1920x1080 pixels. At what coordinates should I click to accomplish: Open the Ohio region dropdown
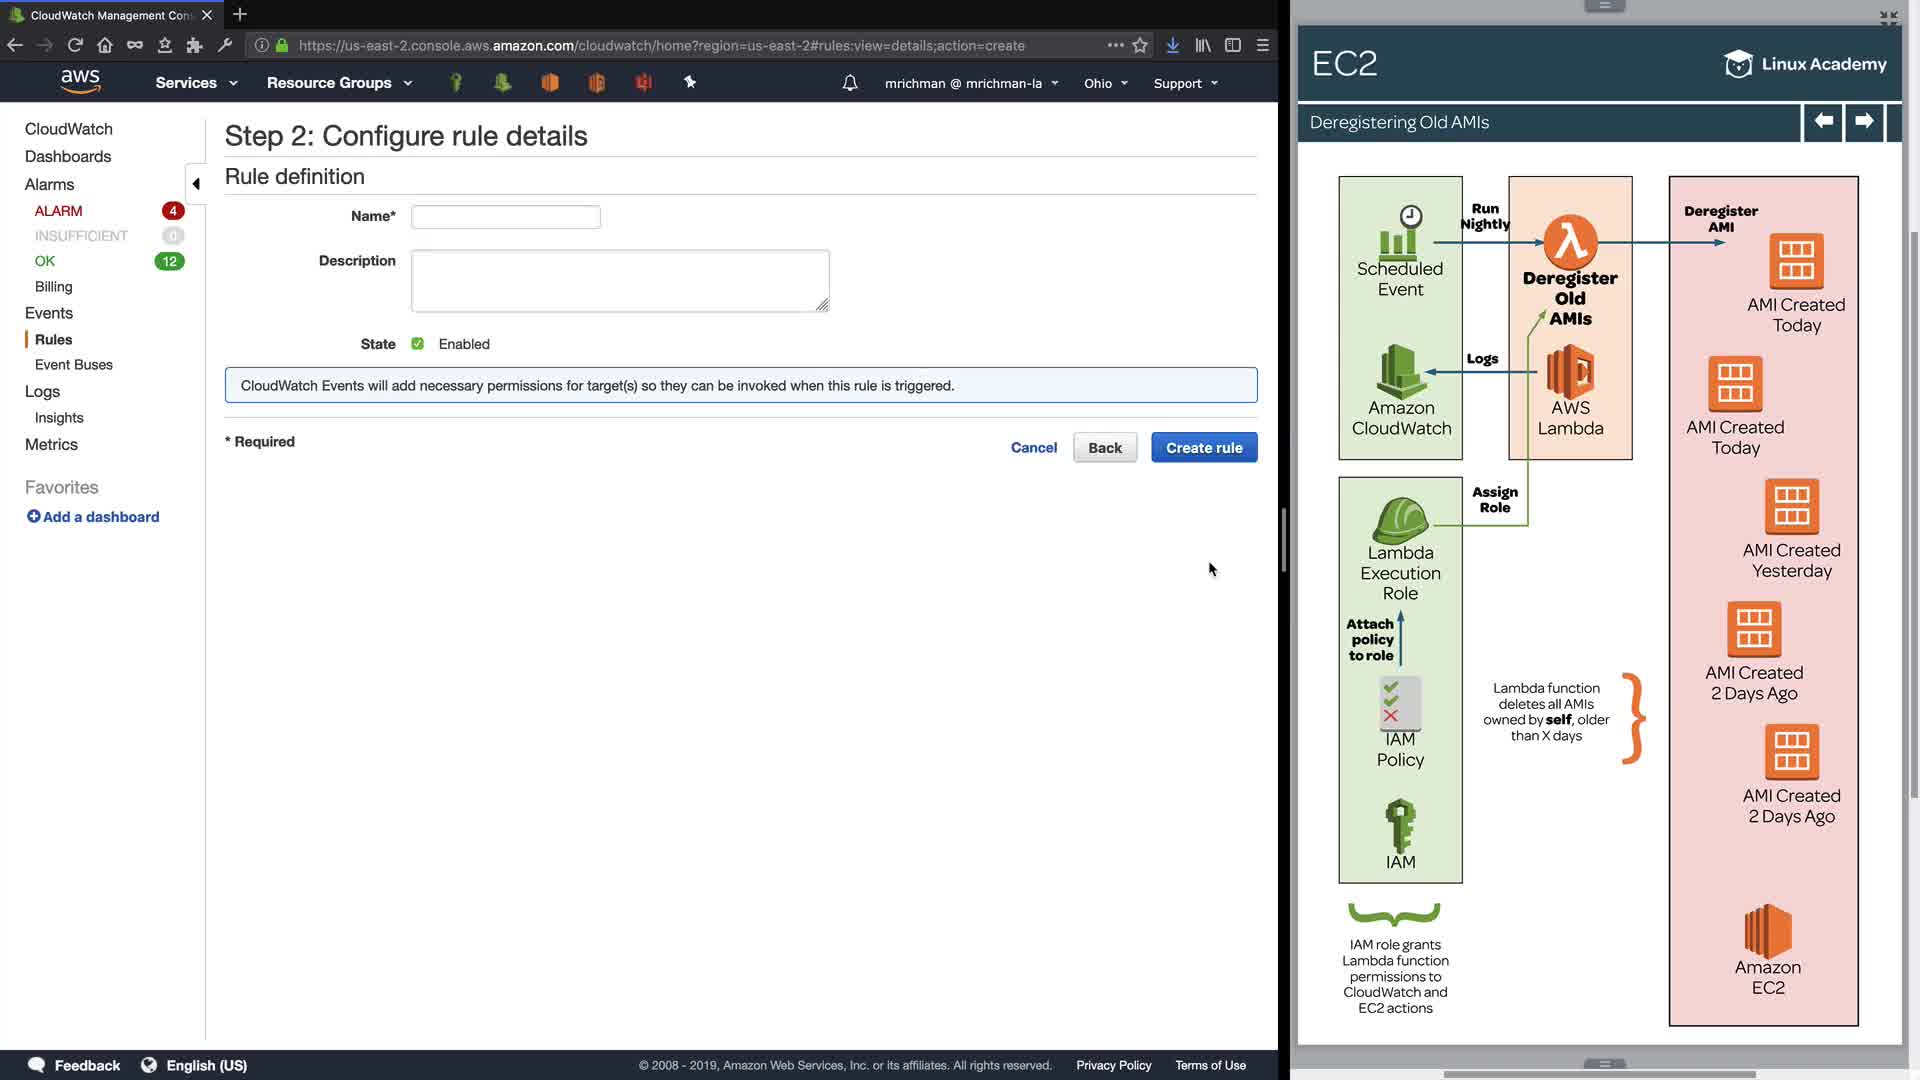click(x=1105, y=83)
